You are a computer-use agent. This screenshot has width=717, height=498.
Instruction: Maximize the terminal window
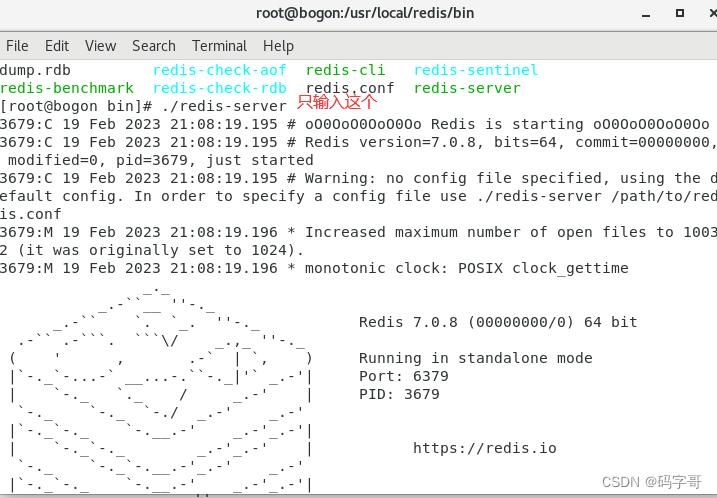coord(680,13)
